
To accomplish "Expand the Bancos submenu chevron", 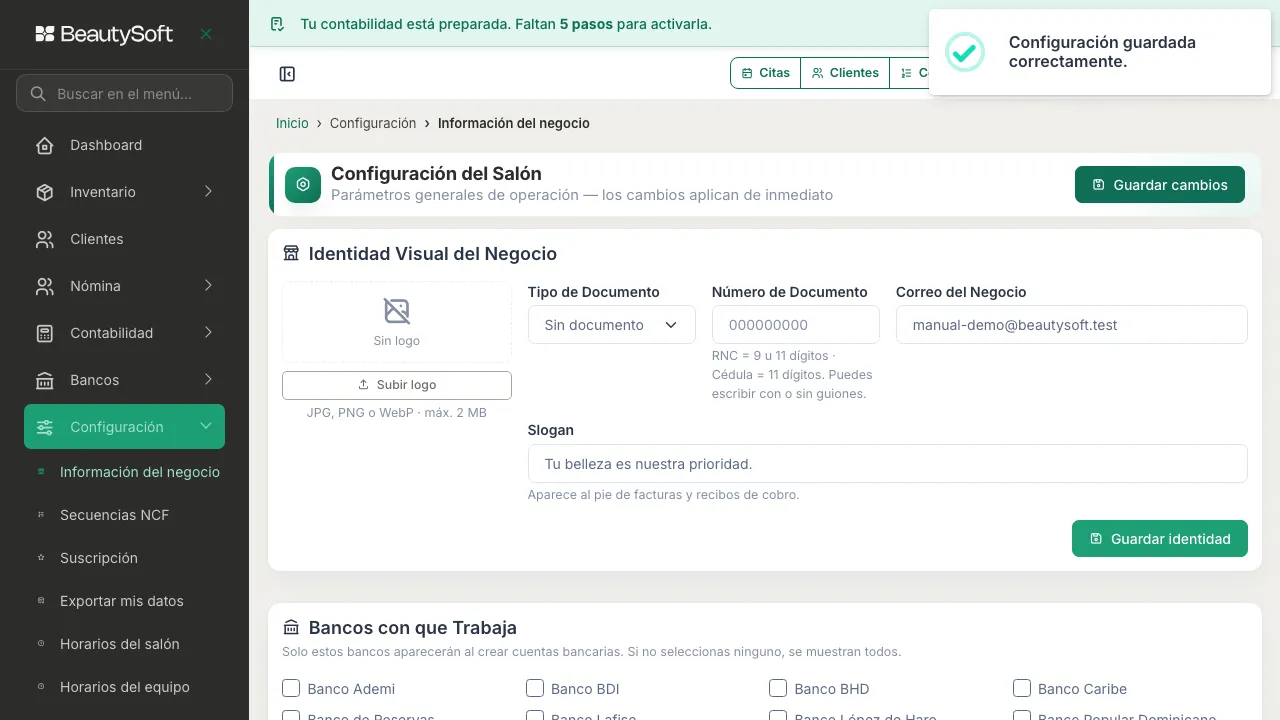I will tap(208, 379).
